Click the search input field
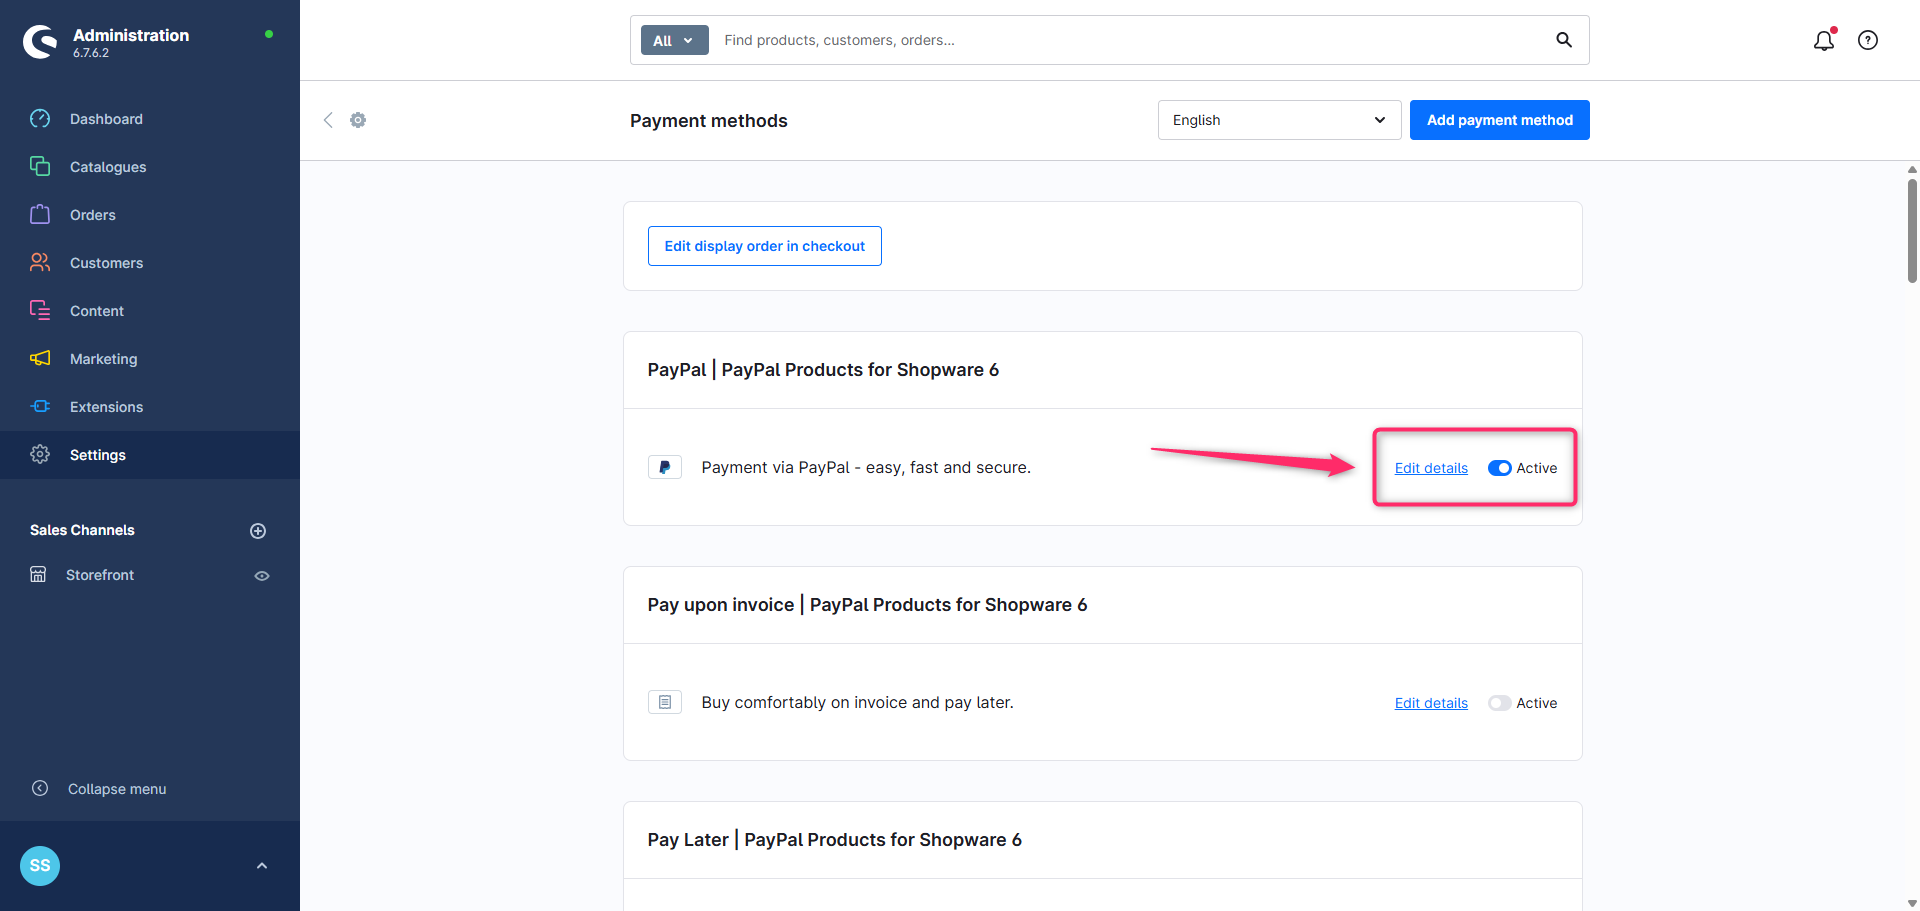This screenshot has width=1920, height=911. point(1130,40)
